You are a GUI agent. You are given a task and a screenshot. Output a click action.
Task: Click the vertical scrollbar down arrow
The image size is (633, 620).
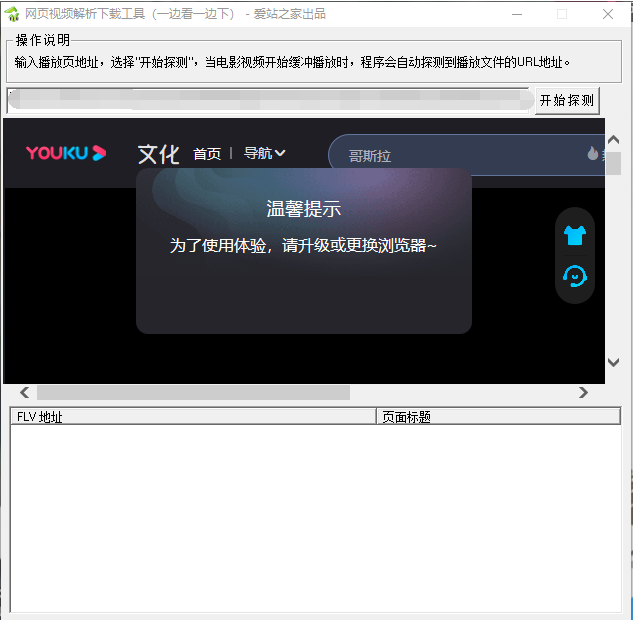(x=614, y=362)
